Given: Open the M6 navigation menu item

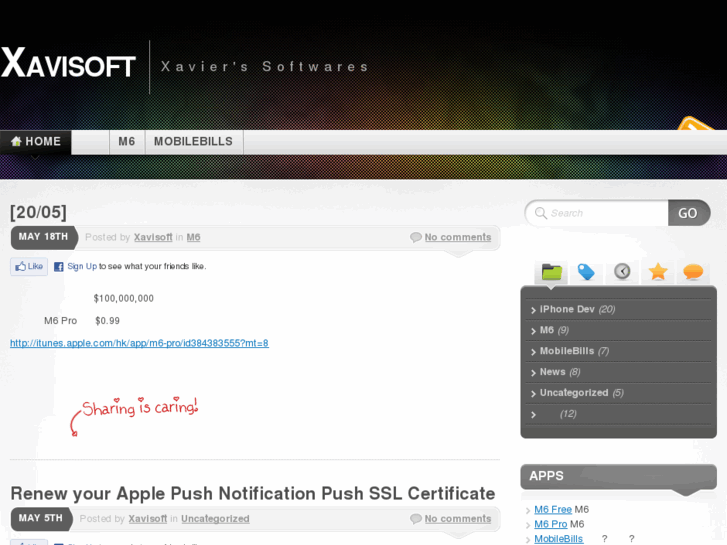Looking at the screenshot, I should point(127,142).
